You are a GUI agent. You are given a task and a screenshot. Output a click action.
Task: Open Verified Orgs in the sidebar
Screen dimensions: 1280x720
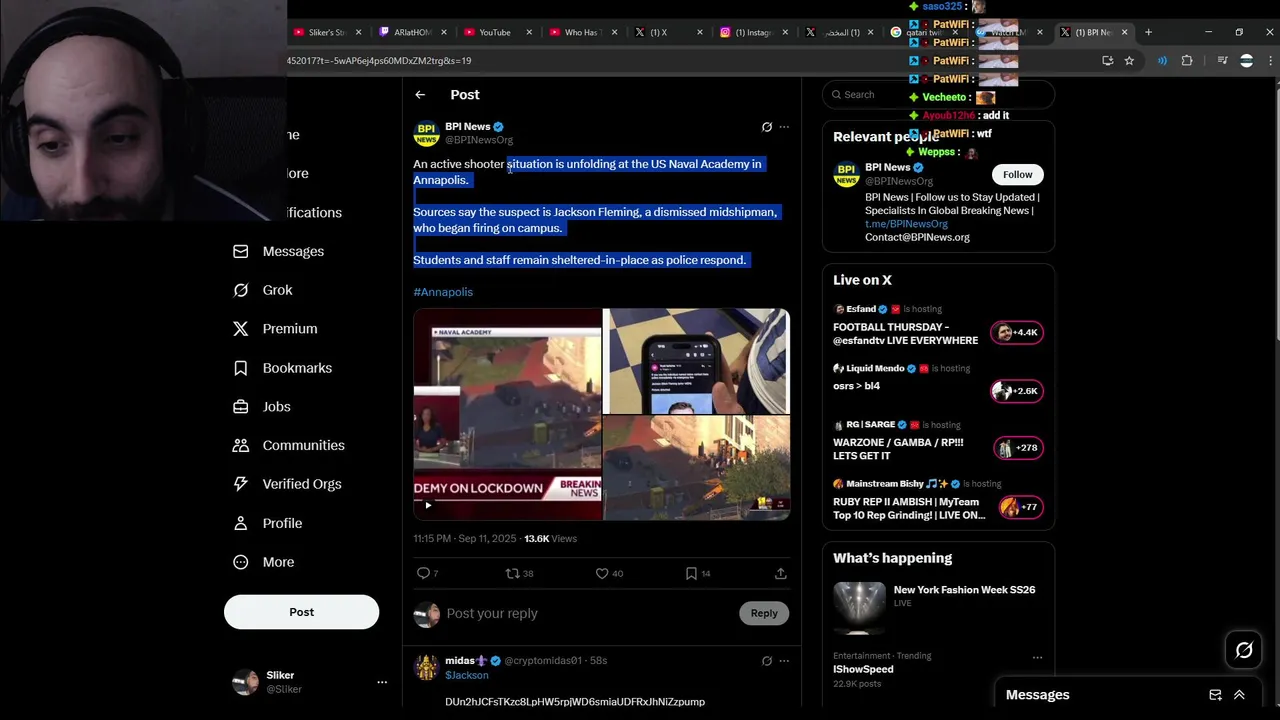coord(302,484)
